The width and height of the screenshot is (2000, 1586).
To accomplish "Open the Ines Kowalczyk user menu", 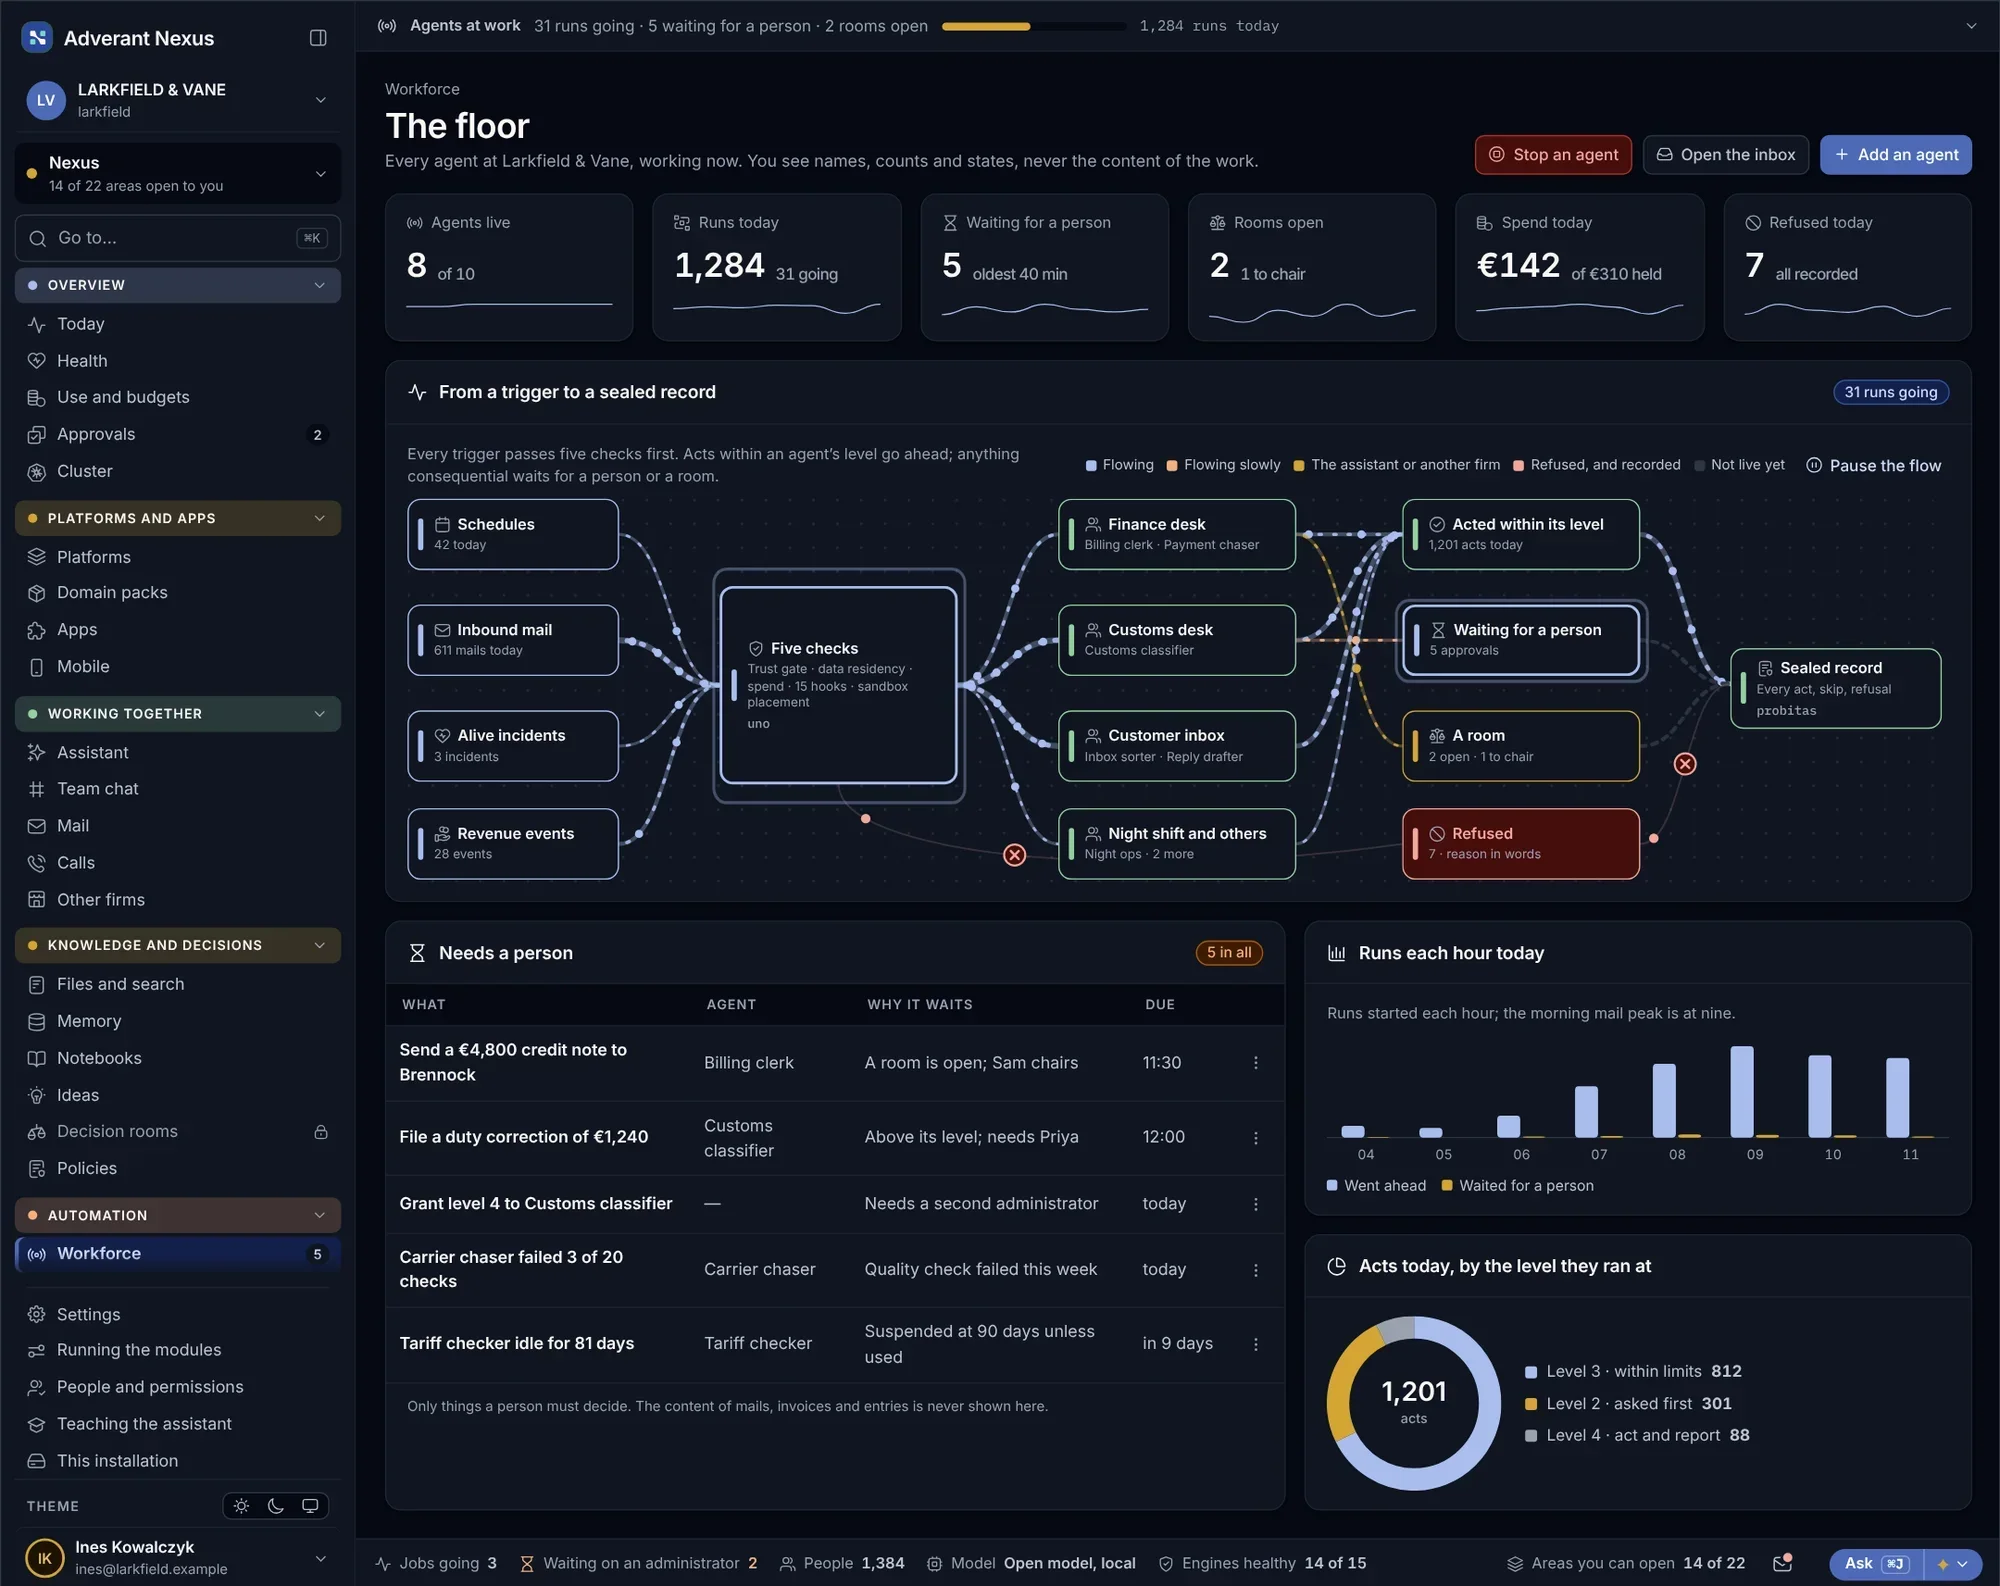I will tap(178, 1558).
